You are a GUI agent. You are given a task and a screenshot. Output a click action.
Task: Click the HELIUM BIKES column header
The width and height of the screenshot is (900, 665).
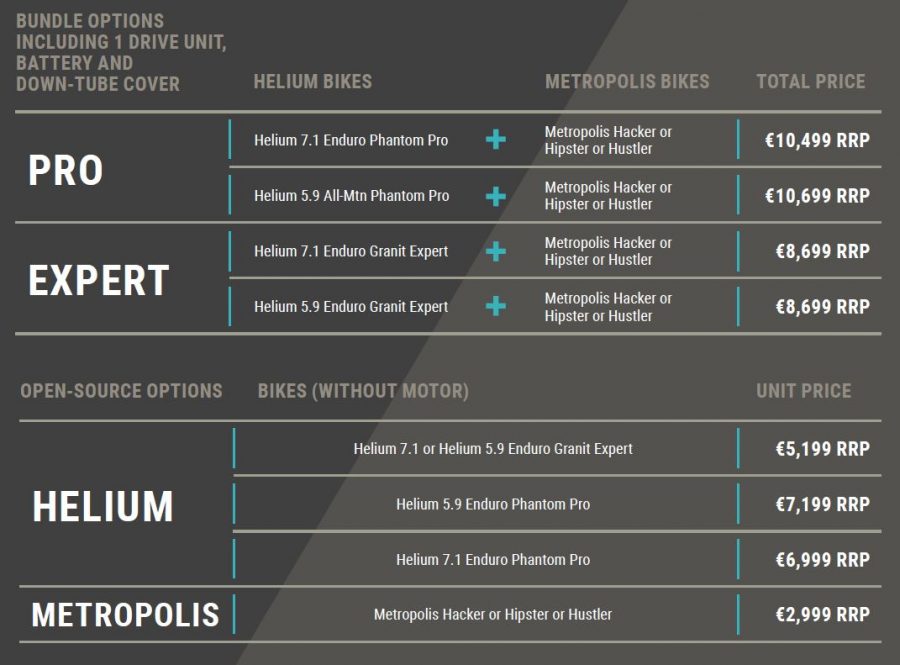(x=313, y=81)
